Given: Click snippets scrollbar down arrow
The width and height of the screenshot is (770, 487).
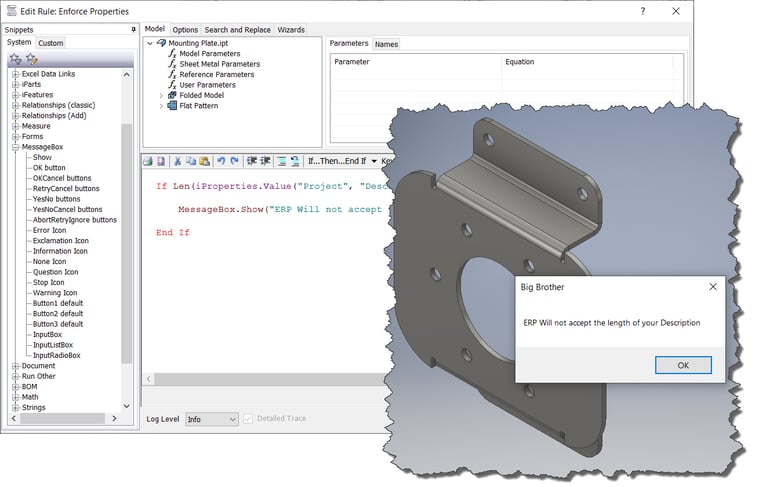Looking at the screenshot, I should (127, 406).
